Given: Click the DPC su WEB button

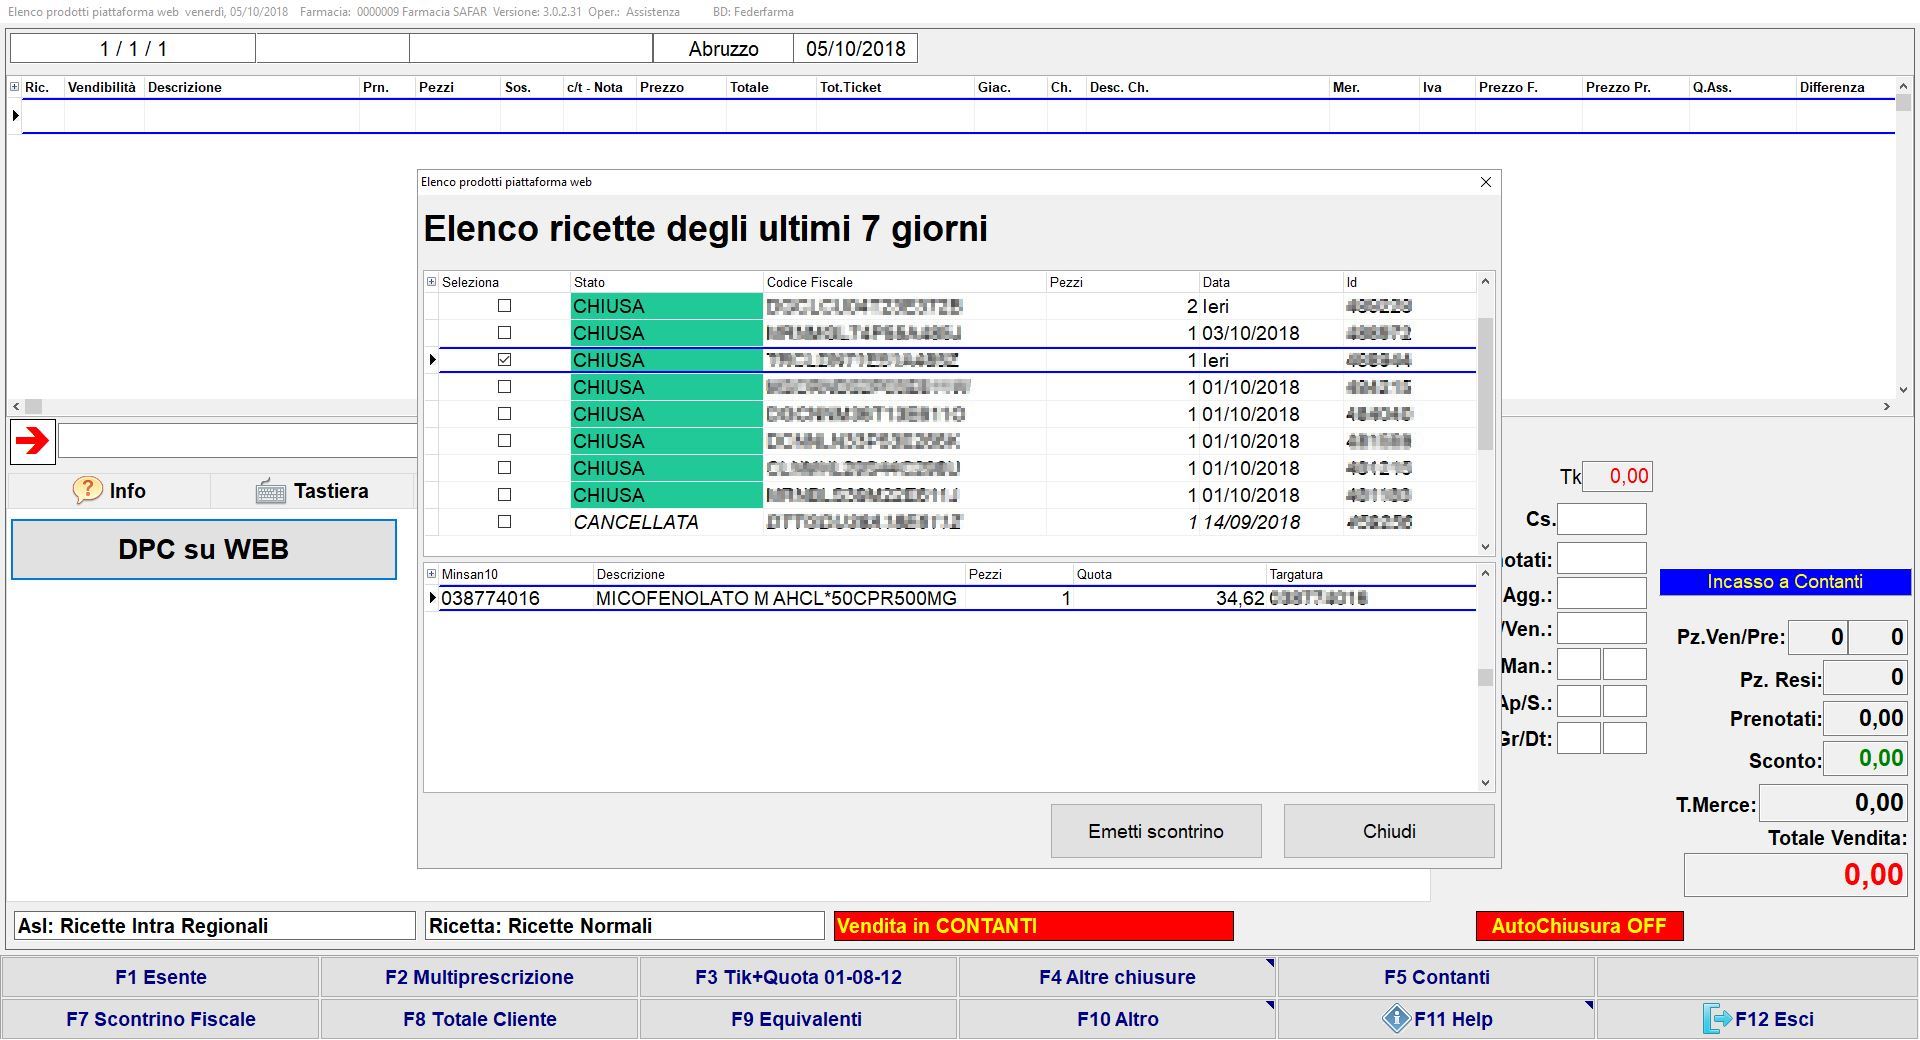Looking at the screenshot, I should click(x=203, y=549).
